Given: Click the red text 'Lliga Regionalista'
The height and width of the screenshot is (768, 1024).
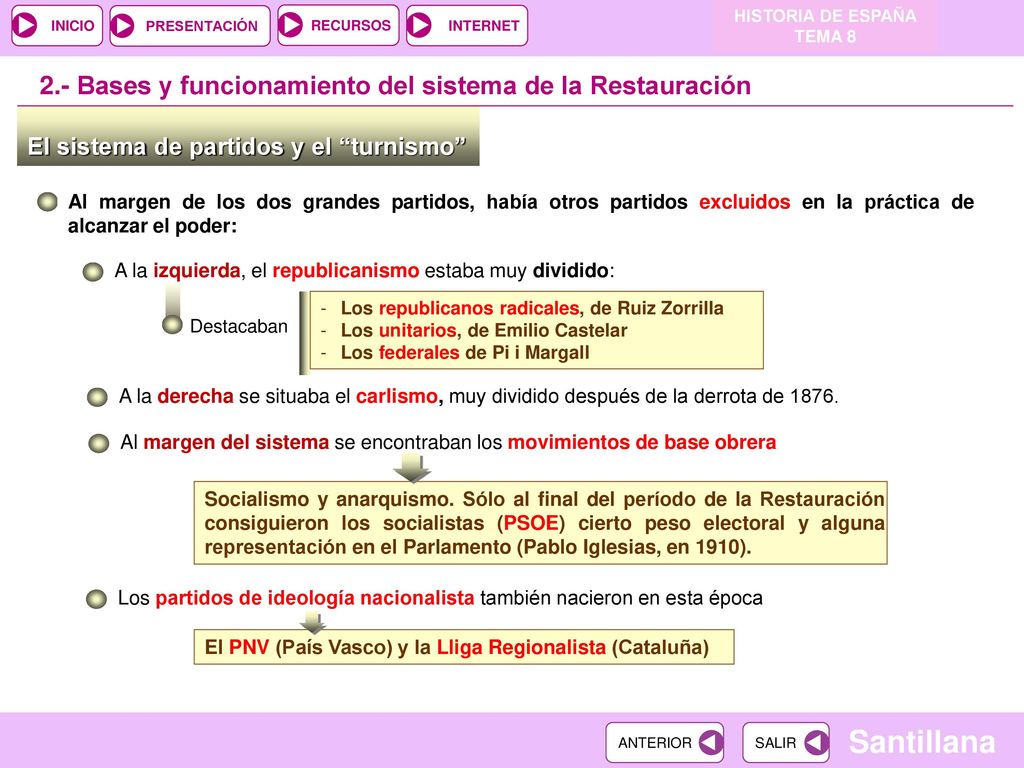Looking at the screenshot, I should pyautogui.click(x=521, y=647).
